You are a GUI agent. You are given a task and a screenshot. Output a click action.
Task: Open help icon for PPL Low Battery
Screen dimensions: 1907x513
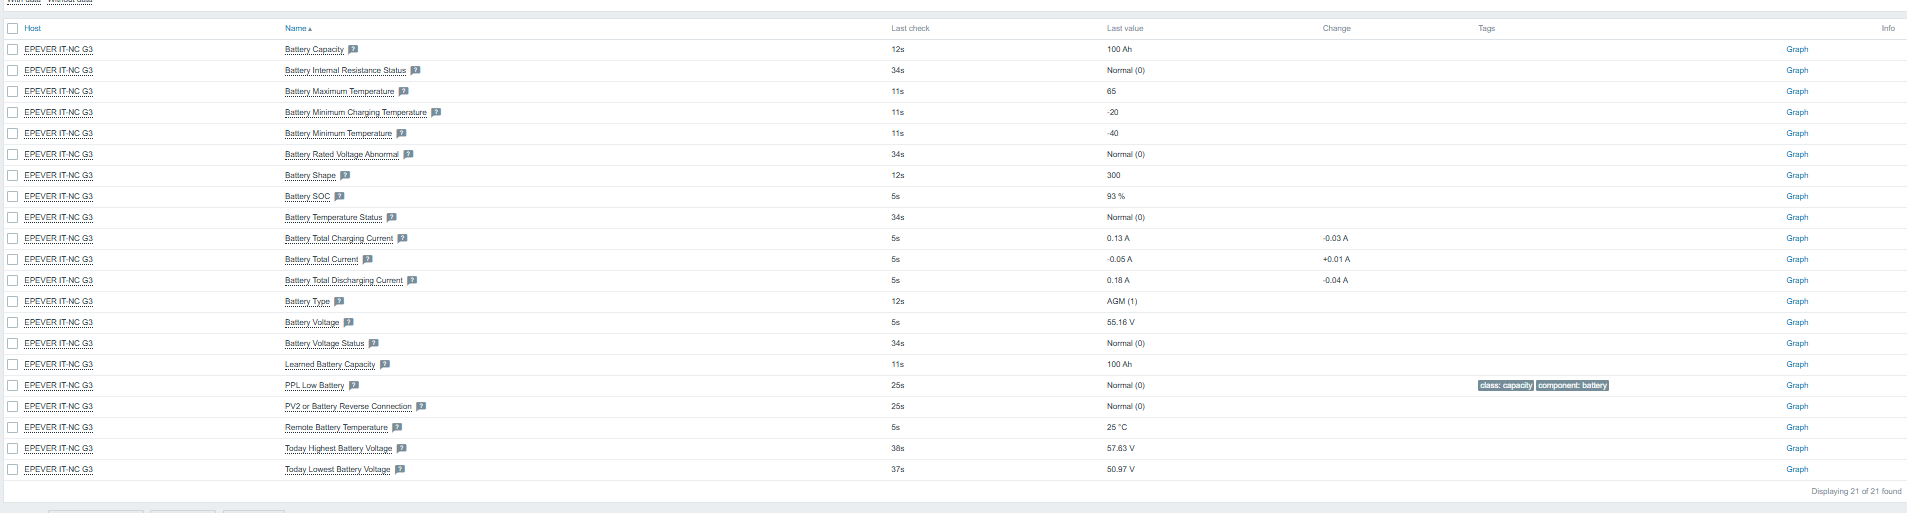tap(354, 385)
